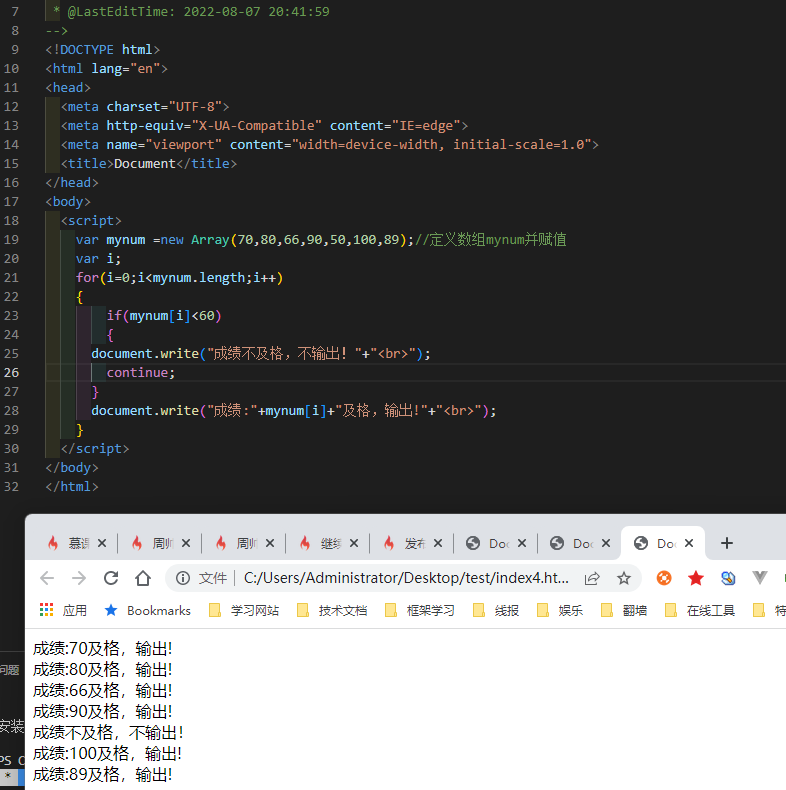
Task: Switch to the 继续 tab
Action: (321, 543)
